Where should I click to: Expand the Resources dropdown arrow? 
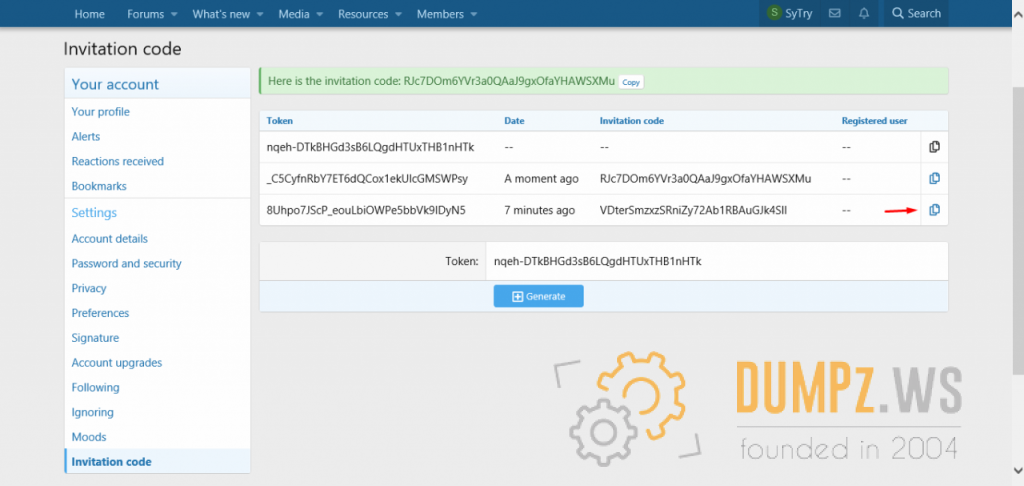point(399,15)
